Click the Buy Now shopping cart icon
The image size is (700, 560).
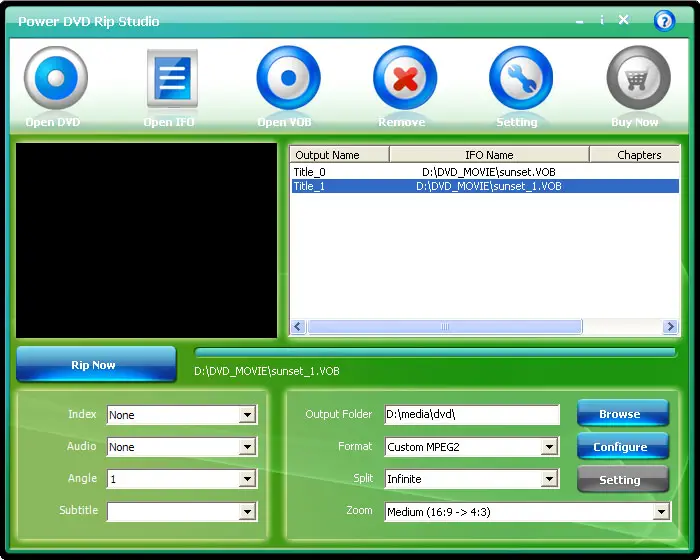click(x=638, y=78)
